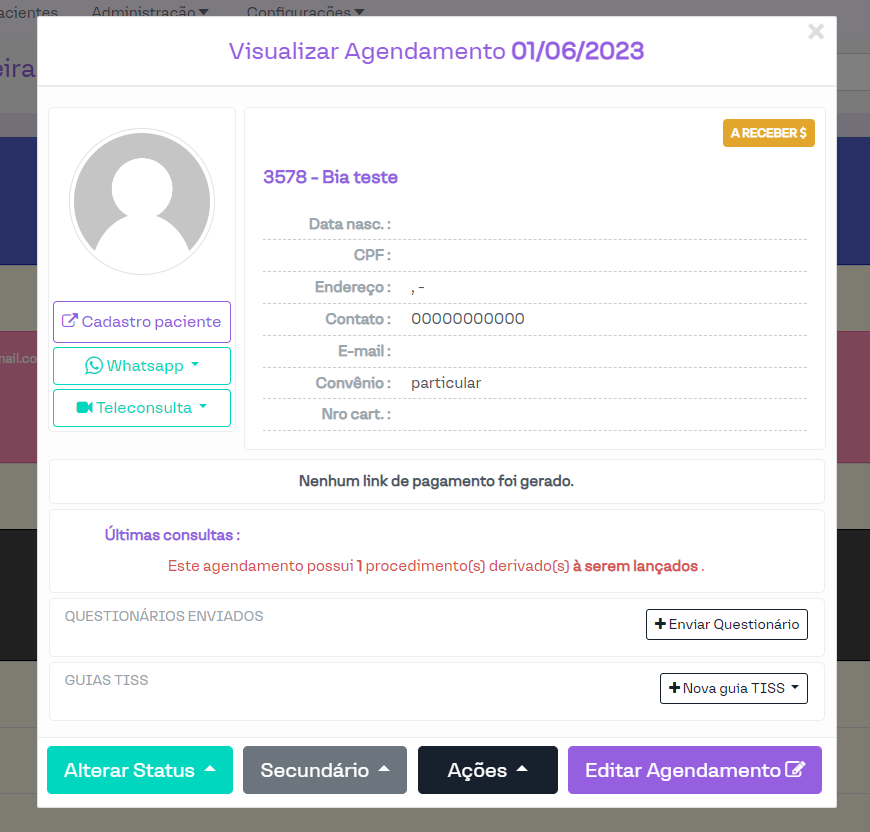Click the patient avatar placeholder image
Image resolution: width=870 pixels, height=832 pixels.
141,201
